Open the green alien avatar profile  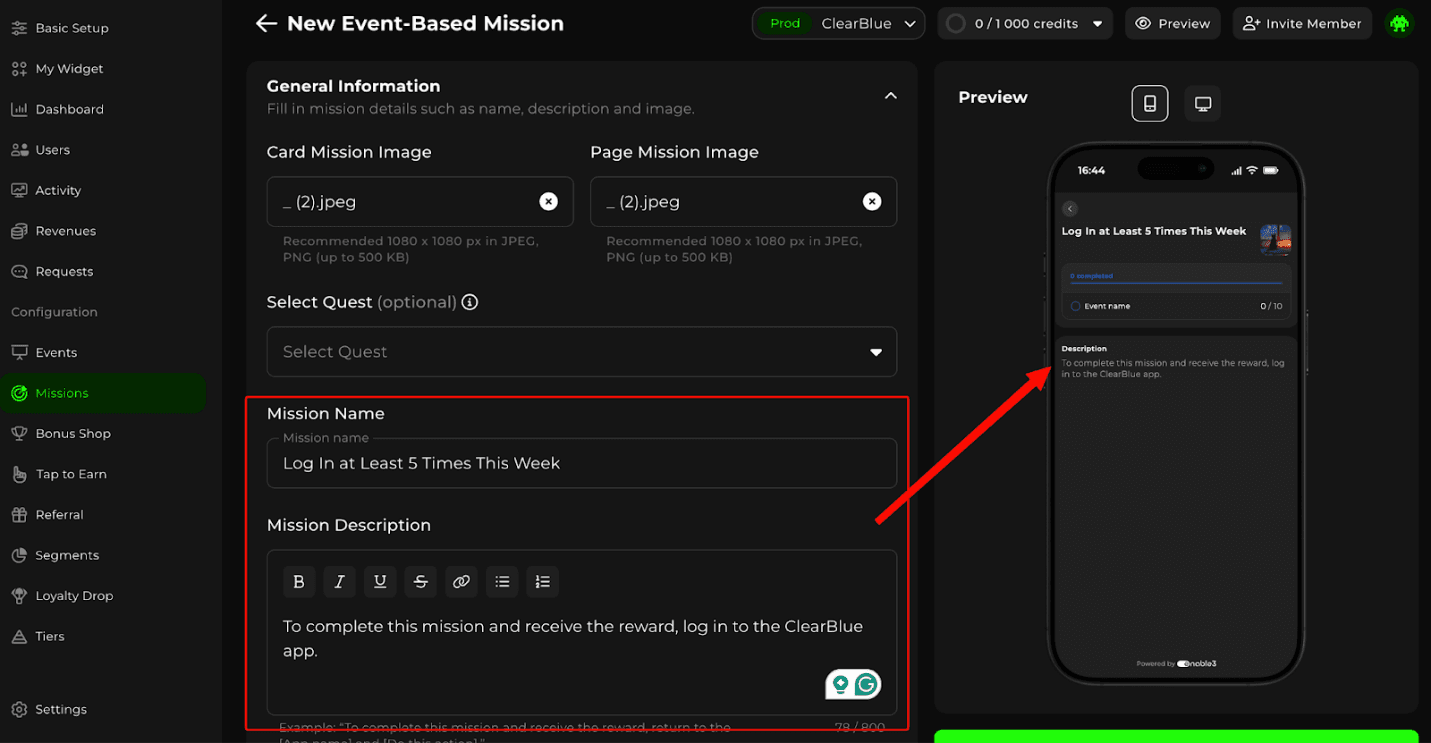(x=1399, y=23)
